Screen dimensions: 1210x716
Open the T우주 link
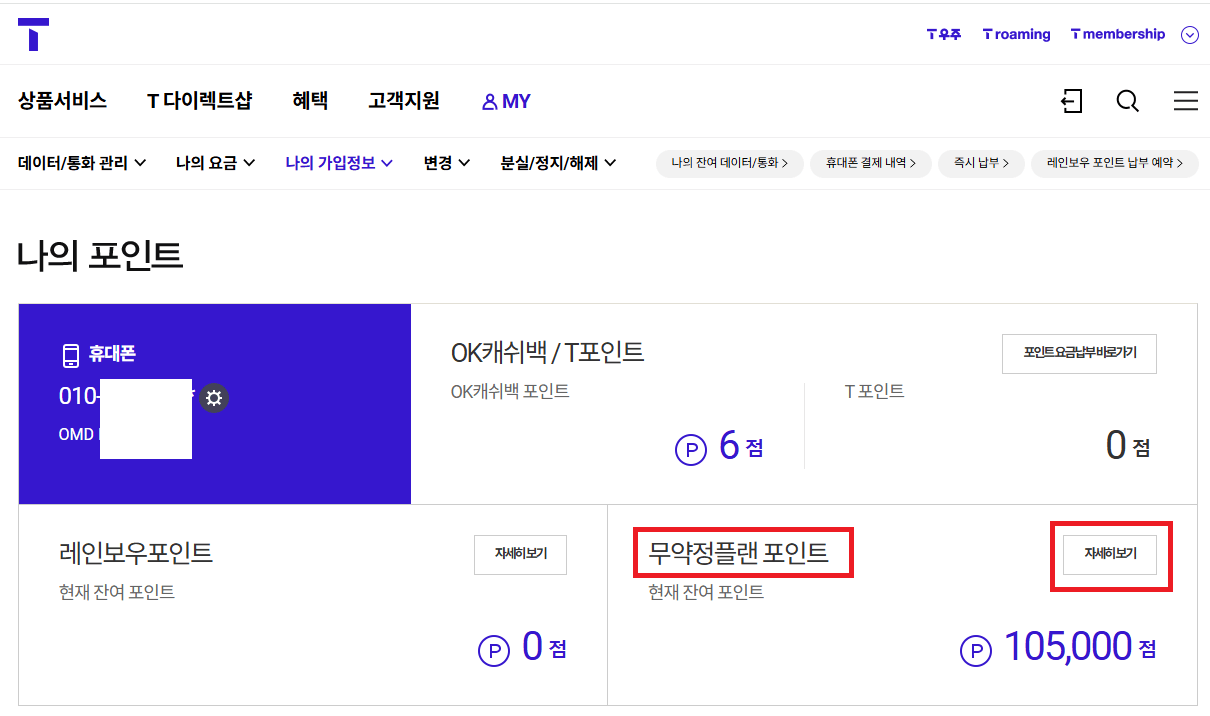click(x=944, y=34)
